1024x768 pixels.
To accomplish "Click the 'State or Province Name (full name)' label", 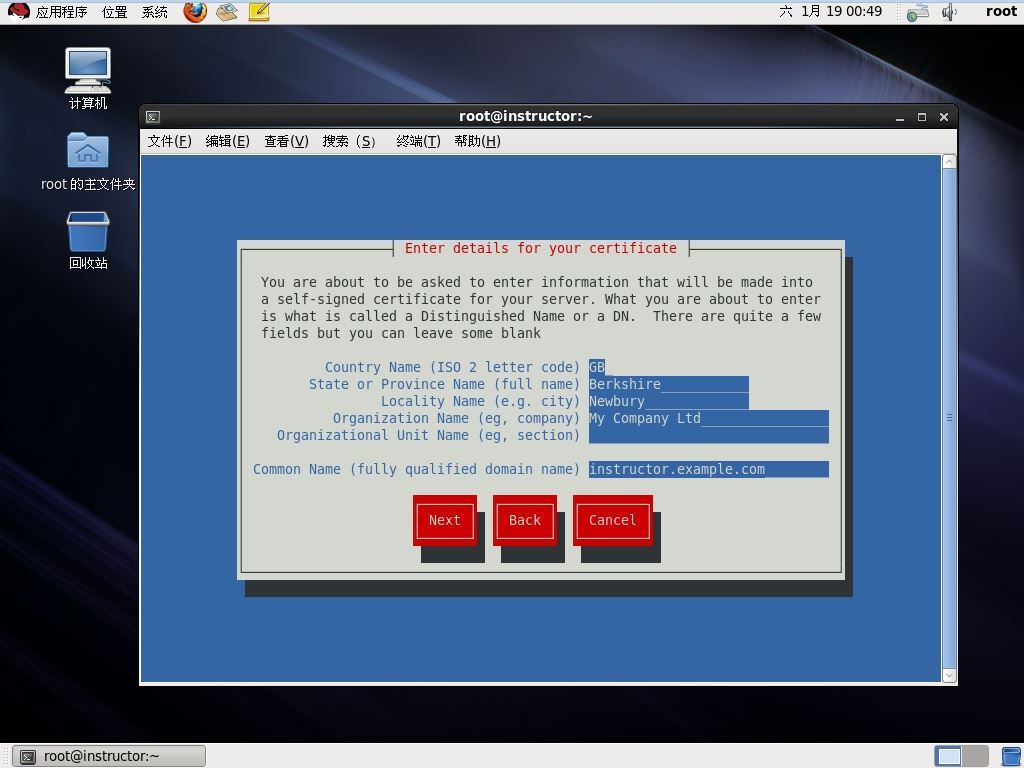I will point(444,384).
